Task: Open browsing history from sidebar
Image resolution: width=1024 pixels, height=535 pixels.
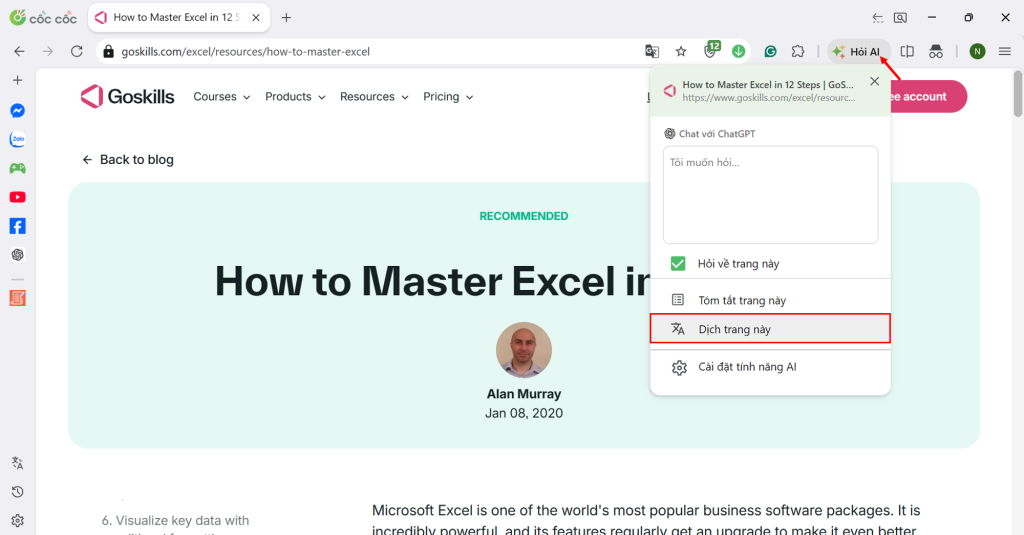Action: 18,492
